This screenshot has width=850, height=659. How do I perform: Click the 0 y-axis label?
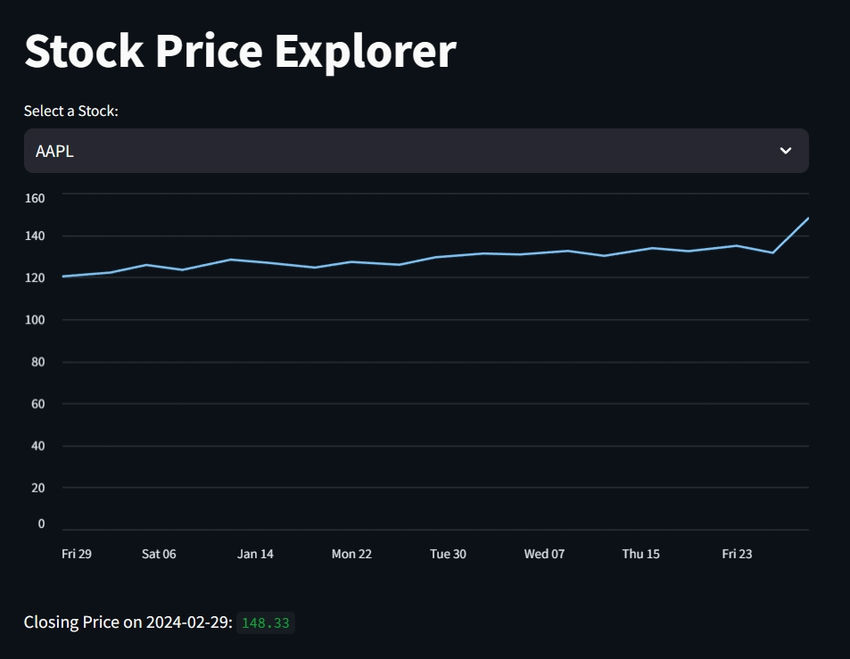click(x=41, y=523)
